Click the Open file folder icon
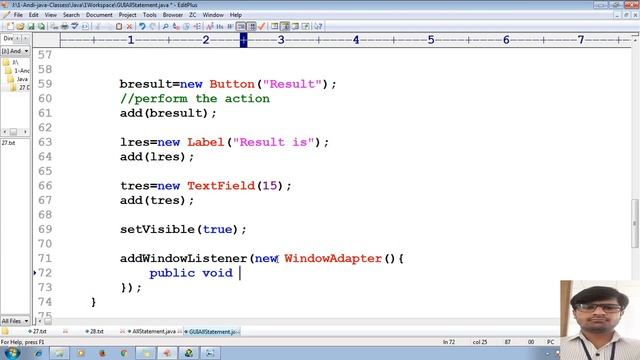This screenshot has width=640, height=360. coord(20,27)
